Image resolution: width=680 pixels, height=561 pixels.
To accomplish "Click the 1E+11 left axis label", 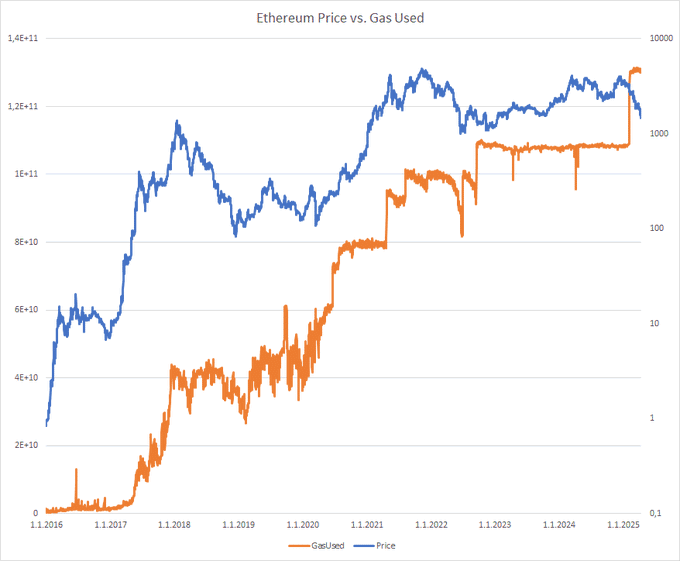I will tap(26, 174).
